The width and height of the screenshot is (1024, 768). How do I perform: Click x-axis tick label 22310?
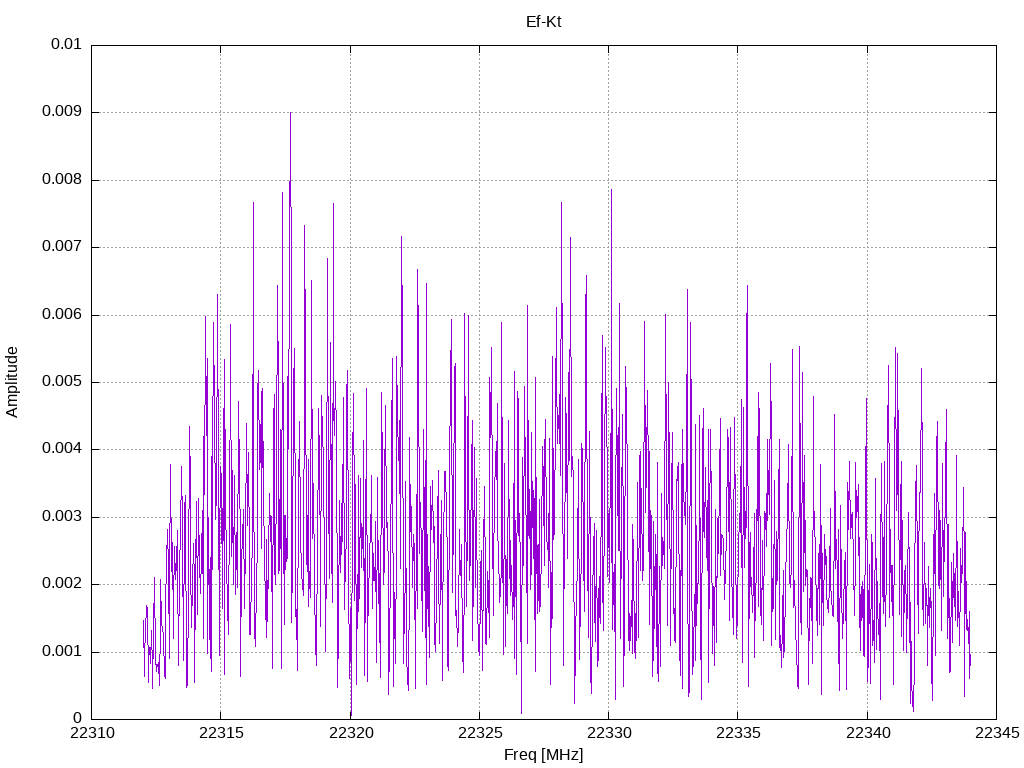92,733
